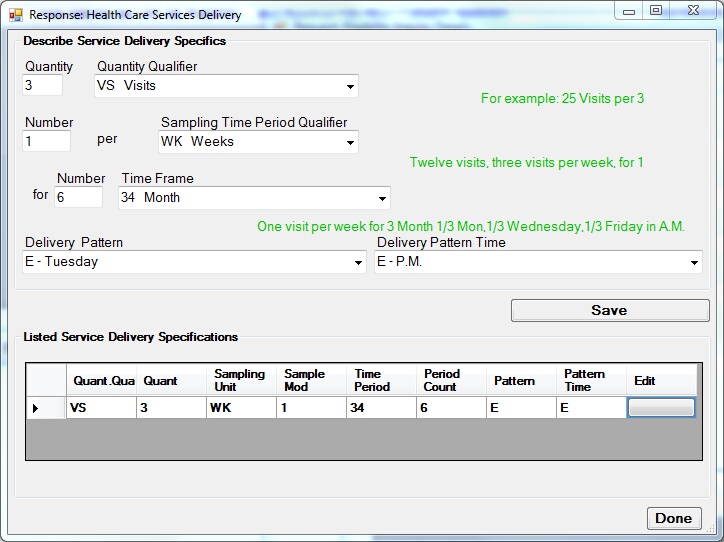
Task: Open the Quantity Qualifier dropdown
Action: (350, 87)
